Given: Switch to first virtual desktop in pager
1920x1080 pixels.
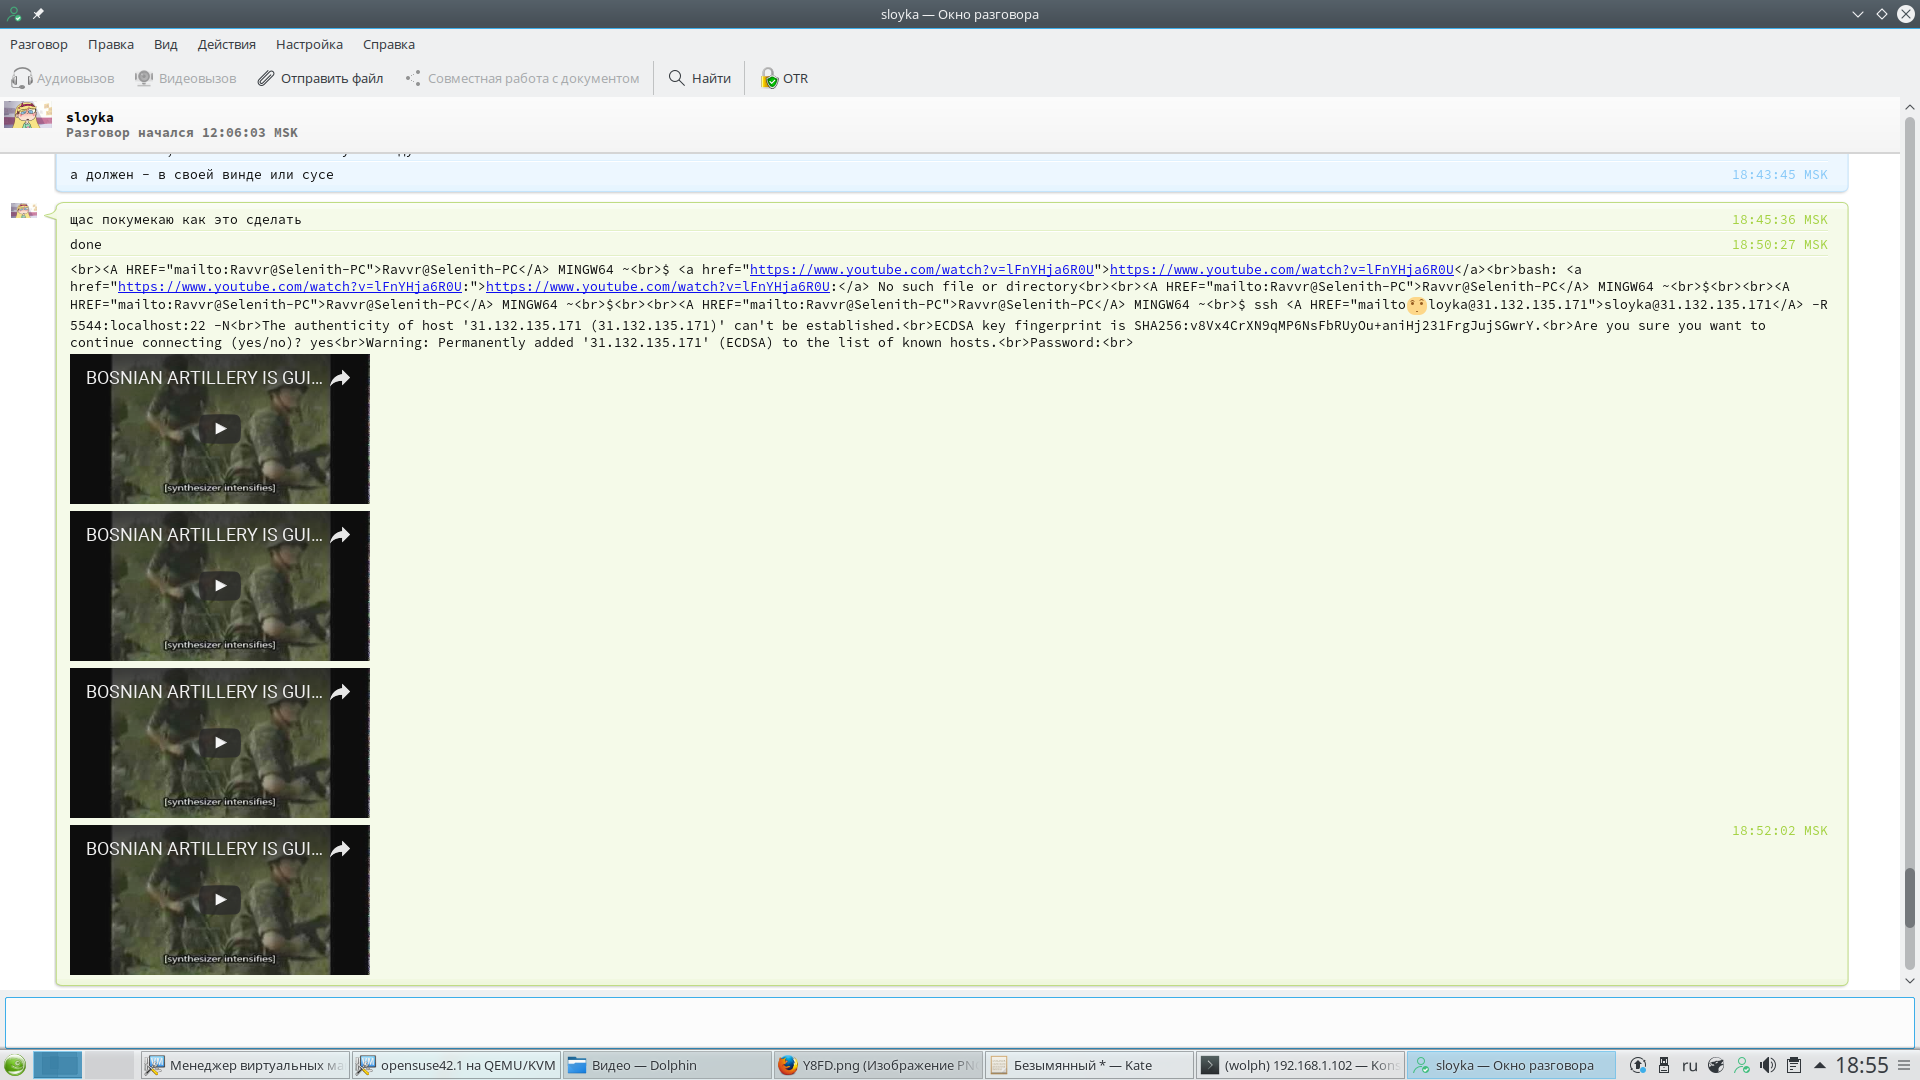Looking at the screenshot, I should click(x=57, y=1065).
